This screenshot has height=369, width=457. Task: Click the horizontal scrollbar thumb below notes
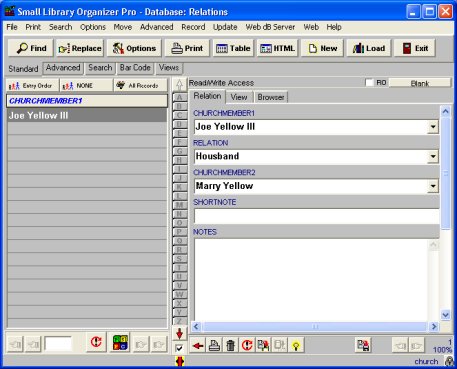(x=315, y=327)
